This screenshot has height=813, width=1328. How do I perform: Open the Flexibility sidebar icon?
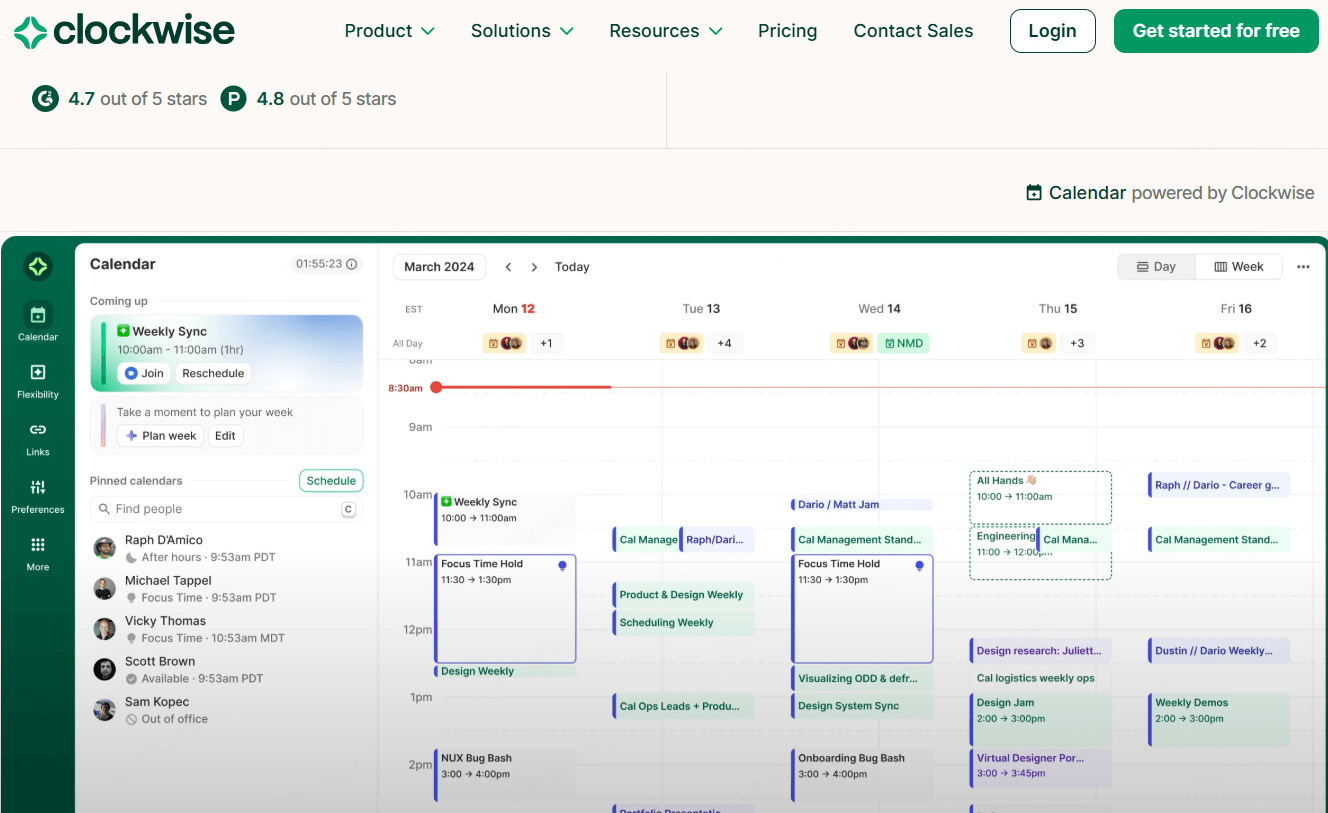tap(38, 373)
